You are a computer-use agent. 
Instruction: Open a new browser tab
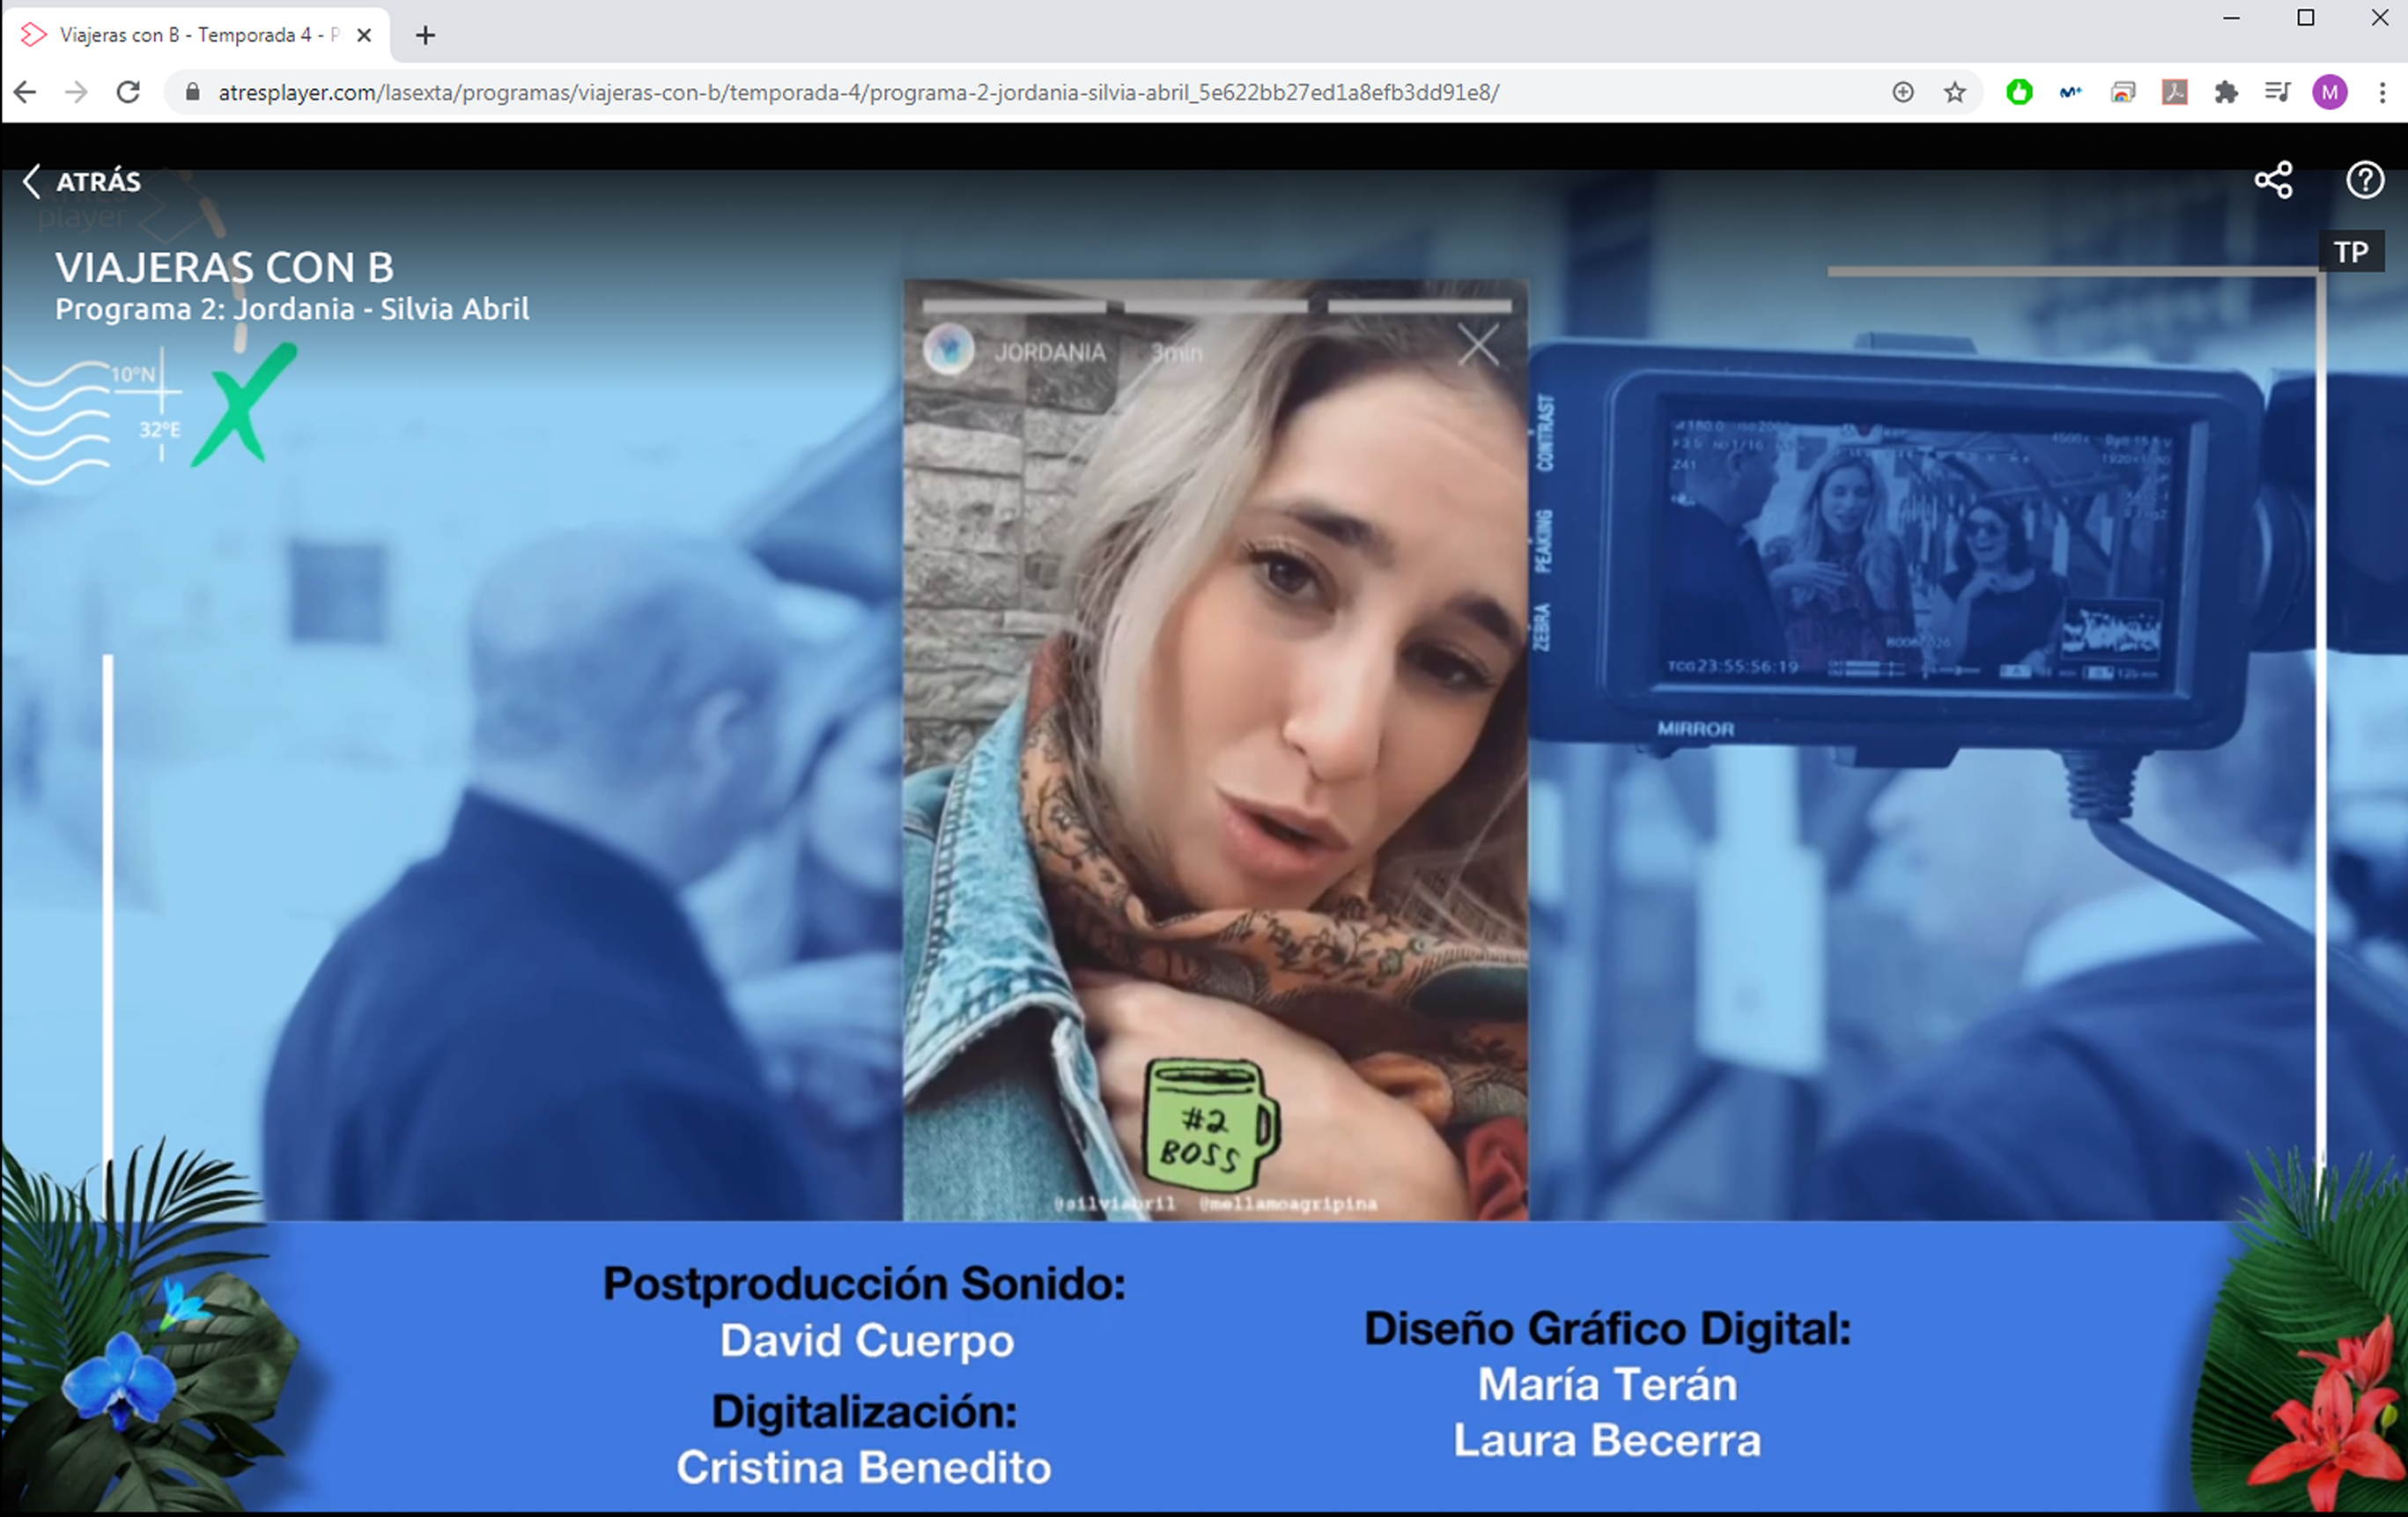425,35
